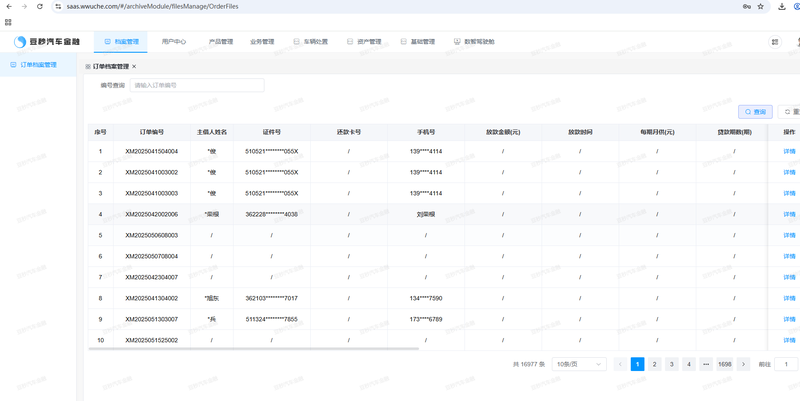
Task: Select 订单档案管理 in the left sidebar
Action: click(x=38, y=65)
